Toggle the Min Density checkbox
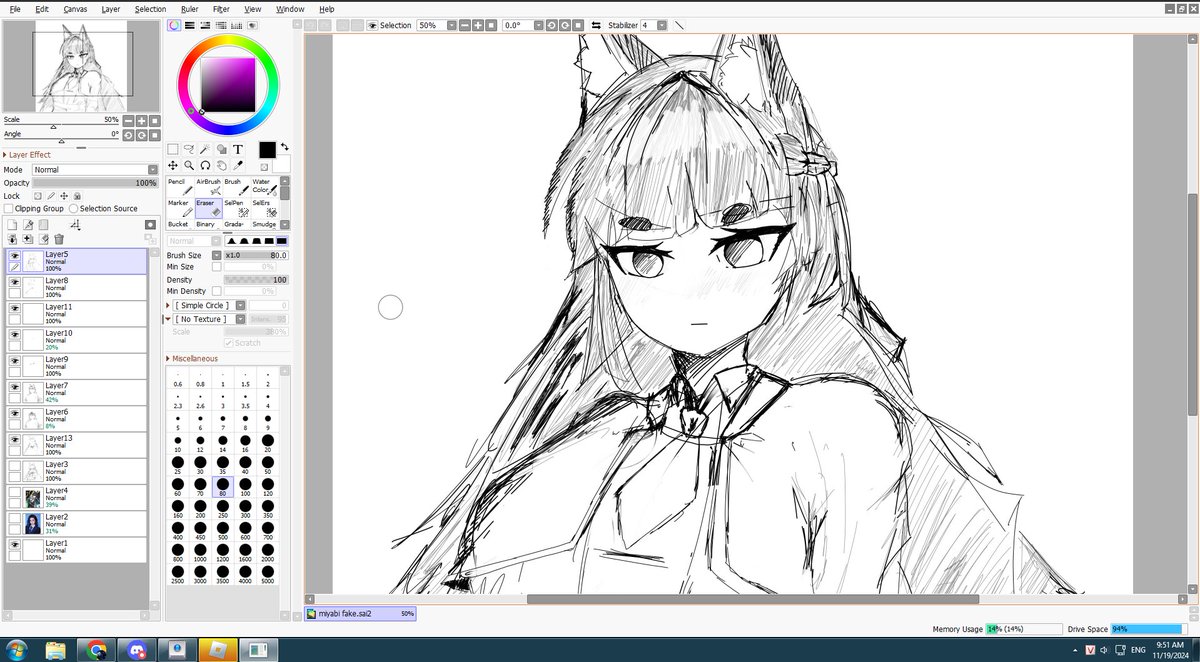The image size is (1200, 662). 217,291
